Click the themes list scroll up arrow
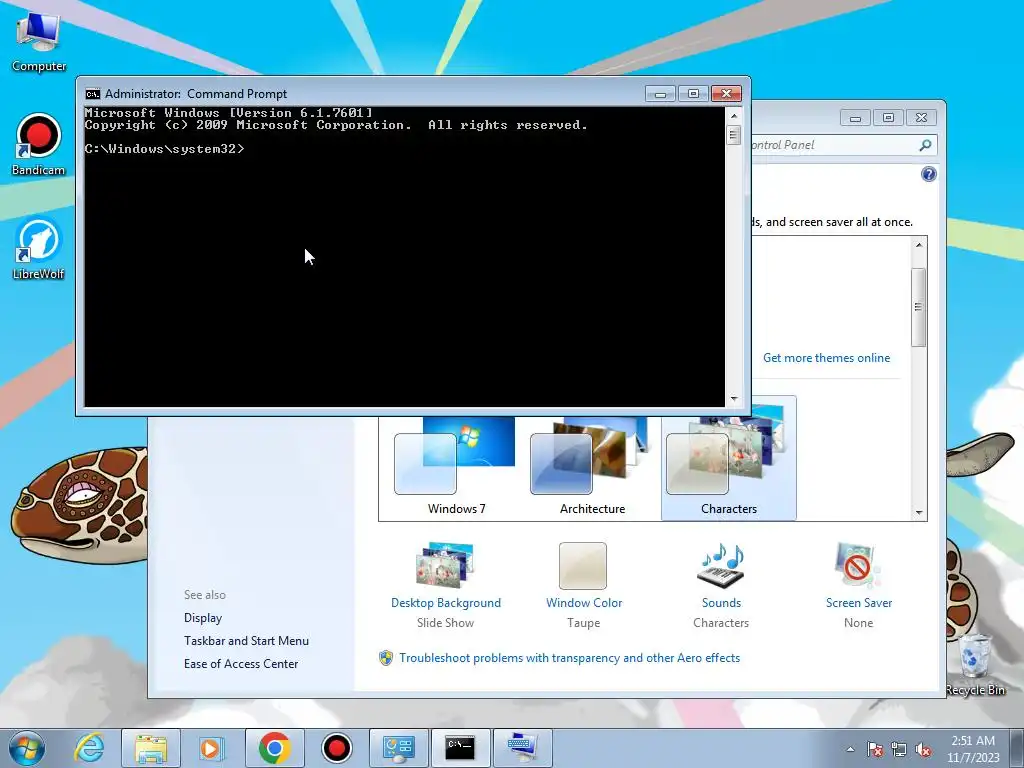Image resolution: width=1024 pixels, height=768 pixels. coord(919,246)
